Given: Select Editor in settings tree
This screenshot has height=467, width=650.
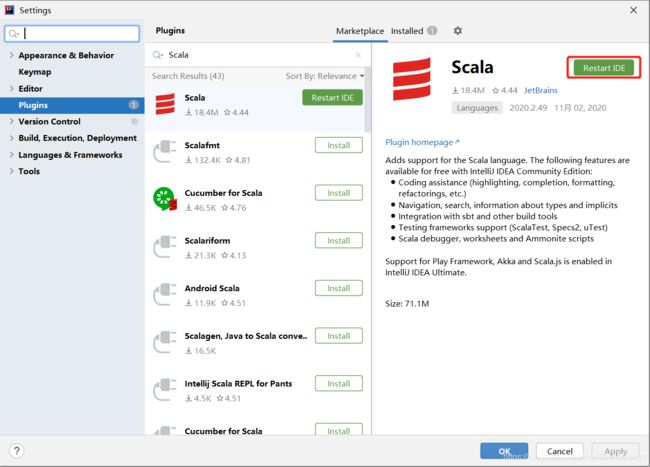Looking at the screenshot, I should coord(30,88).
